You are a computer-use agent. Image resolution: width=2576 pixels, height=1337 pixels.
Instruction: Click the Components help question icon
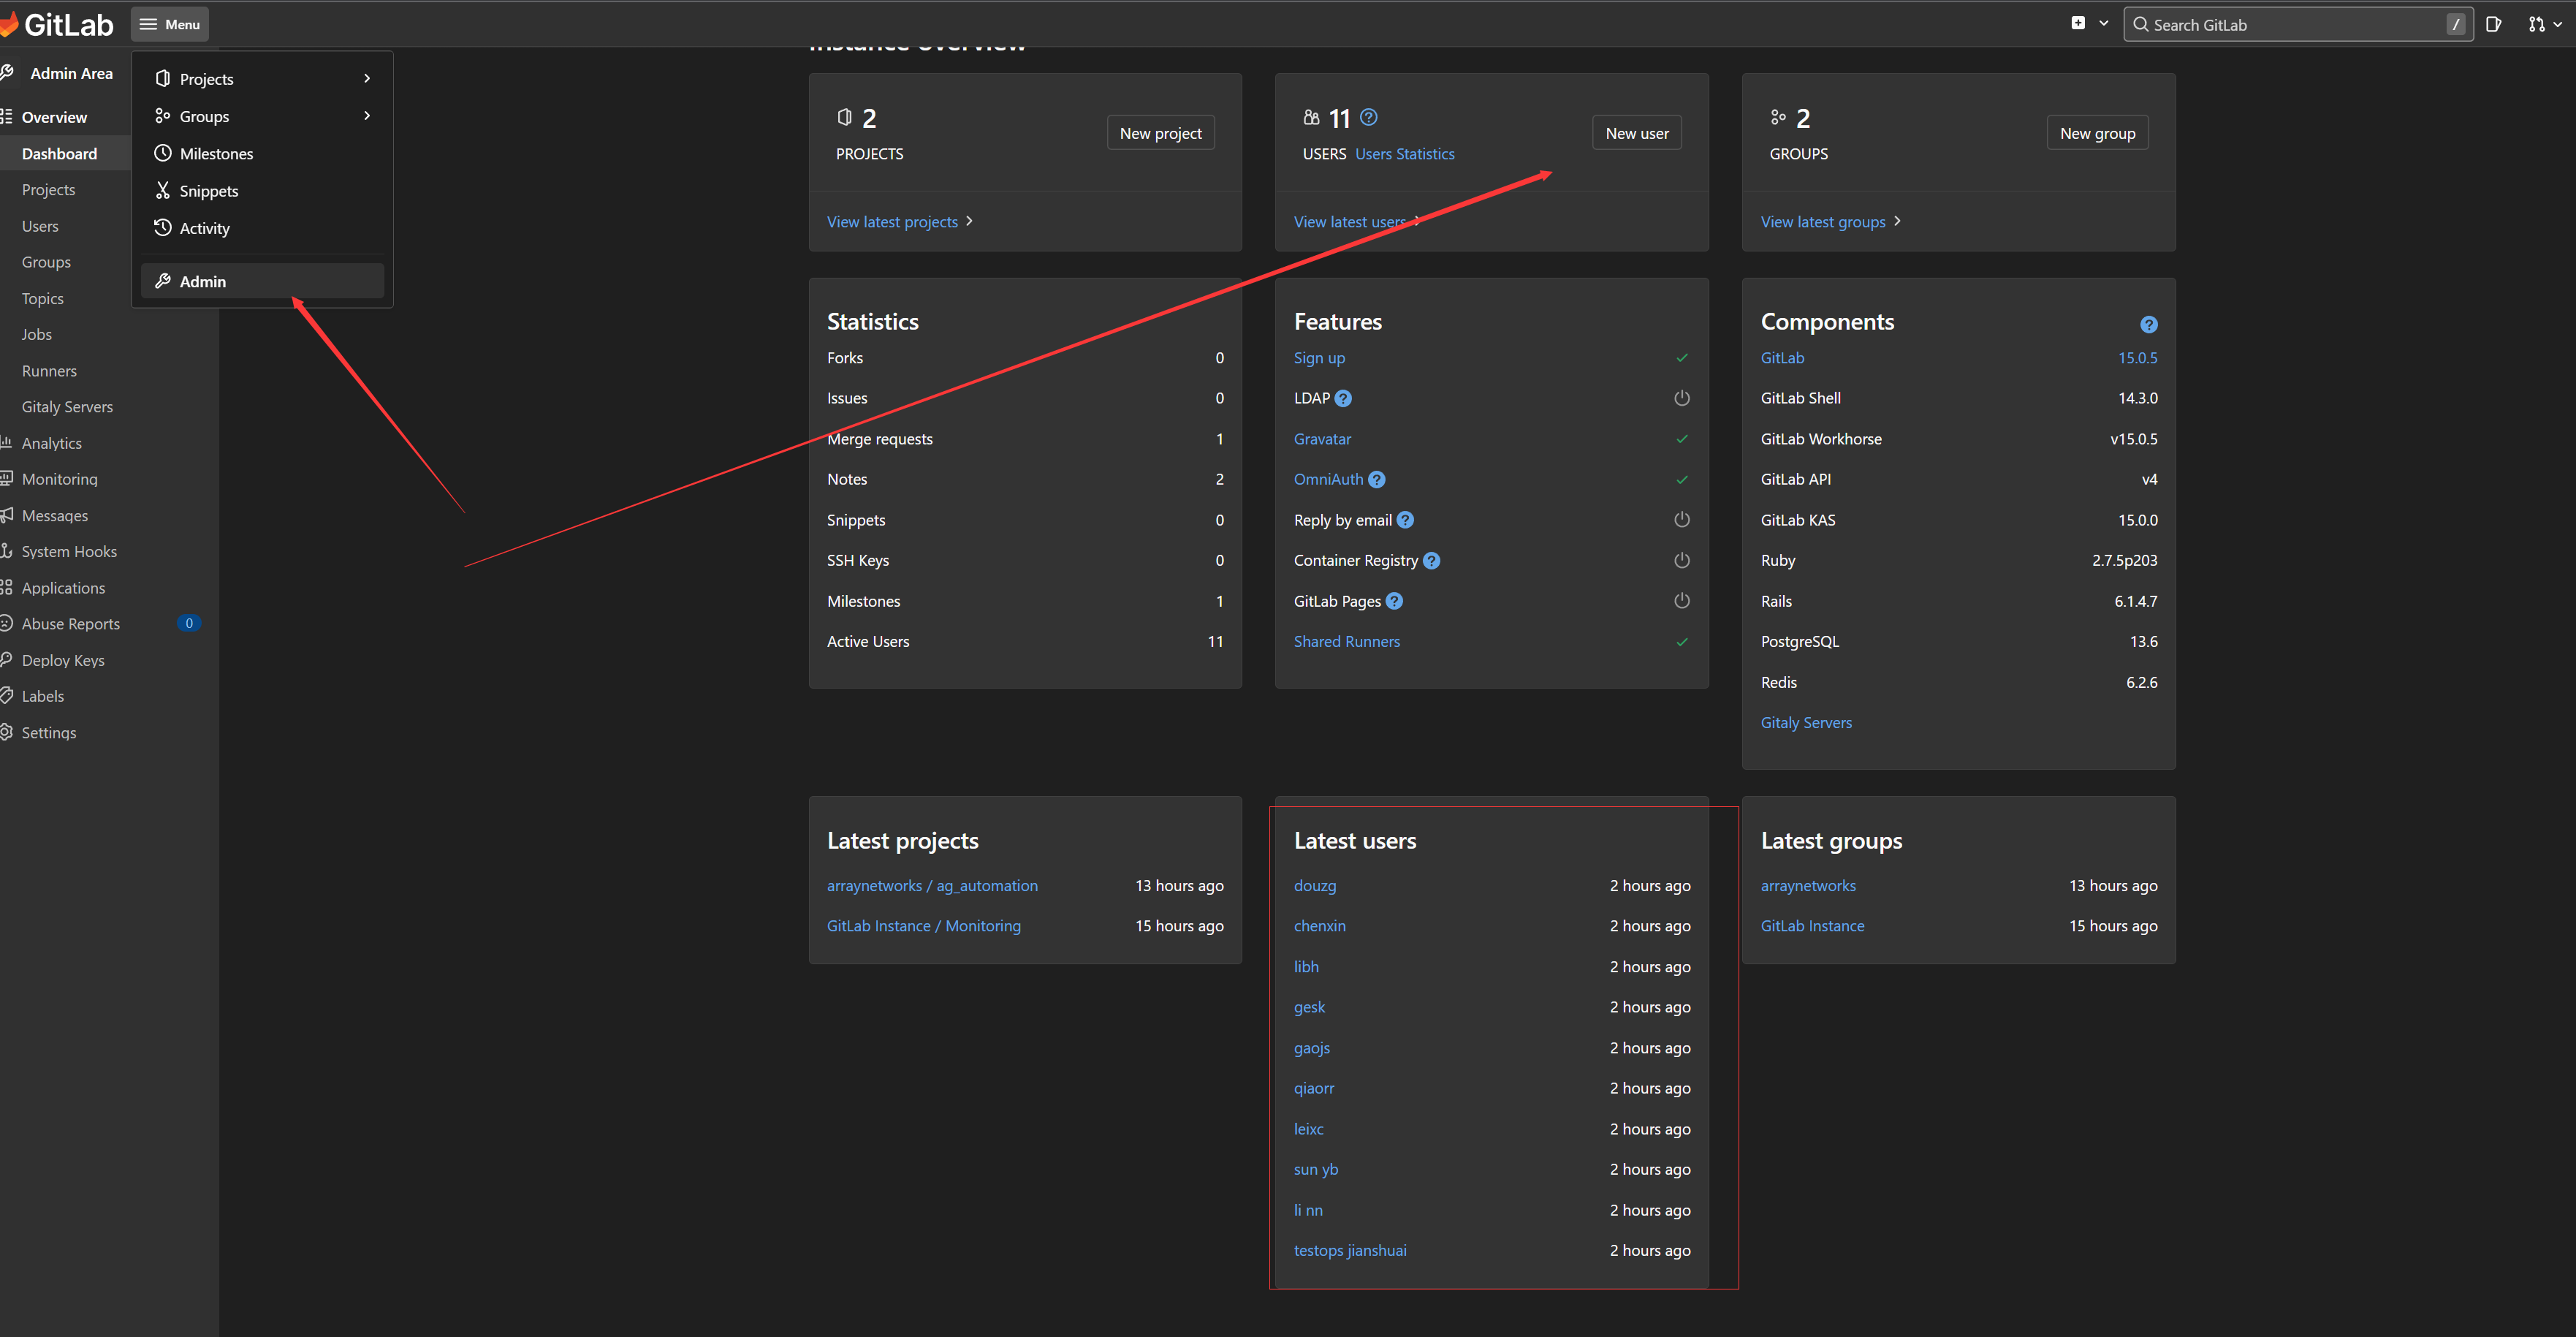coord(2148,324)
